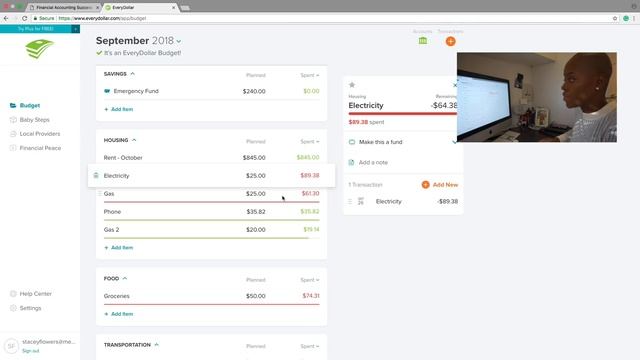The image size is (640, 360).
Task: Select the Phone budget item
Action: click(x=211, y=212)
